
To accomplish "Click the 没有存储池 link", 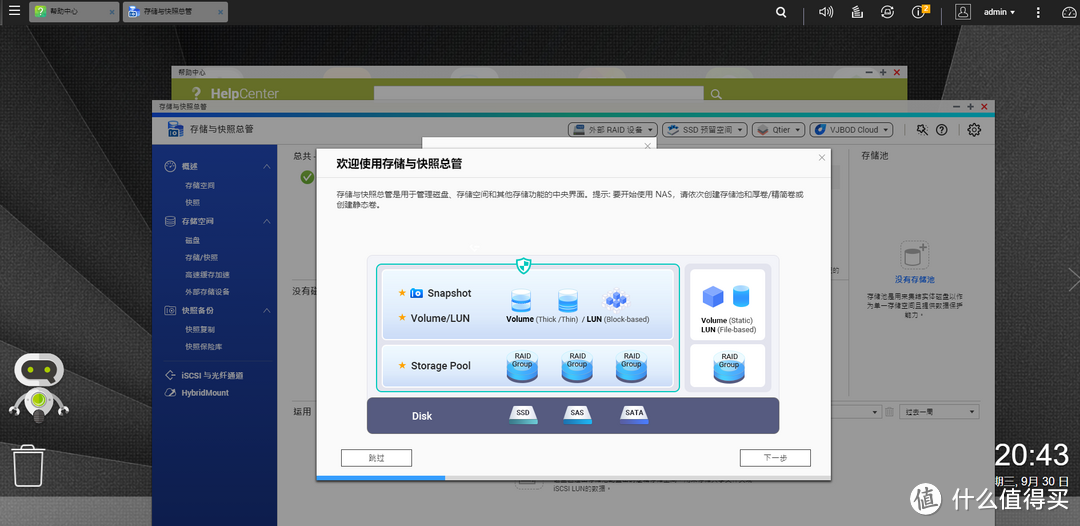I will pos(914,280).
